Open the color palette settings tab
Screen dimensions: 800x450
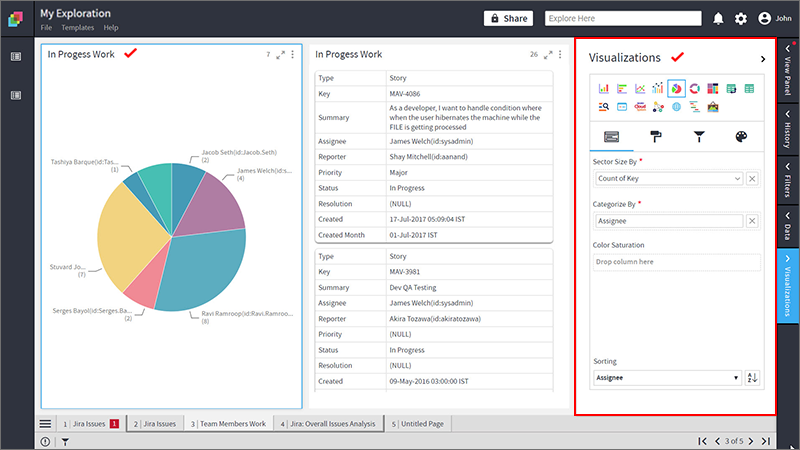[741, 136]
